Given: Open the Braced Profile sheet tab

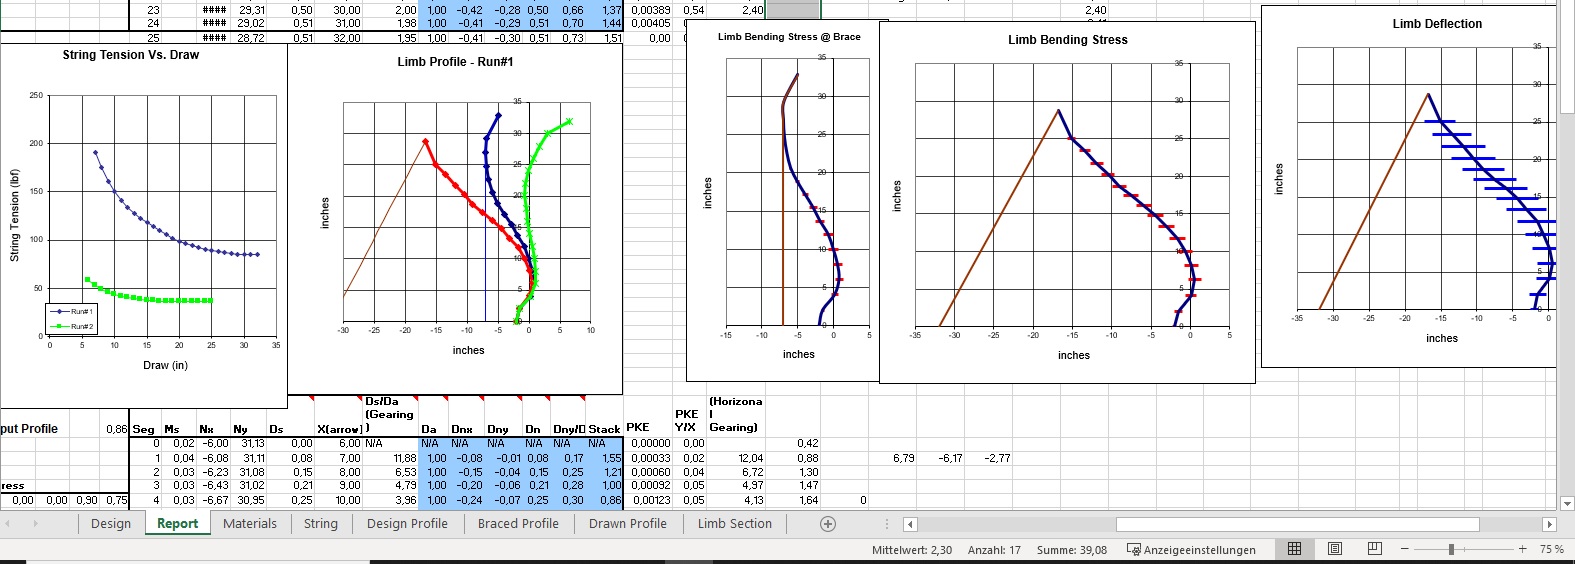Looking at the screenshot, I should point(518,524).
